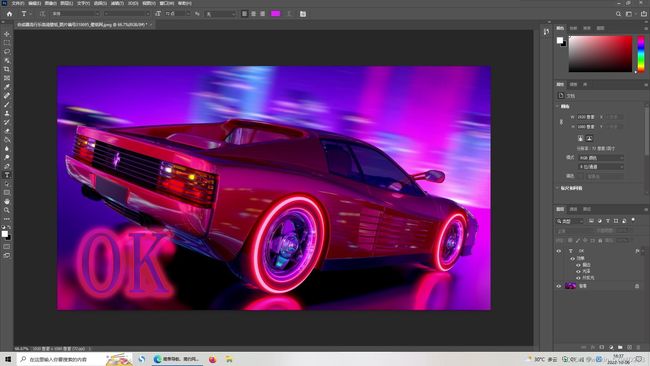Open the color mode dropdown in Properties
650x366 pixels.
click(x=601, y=158)
